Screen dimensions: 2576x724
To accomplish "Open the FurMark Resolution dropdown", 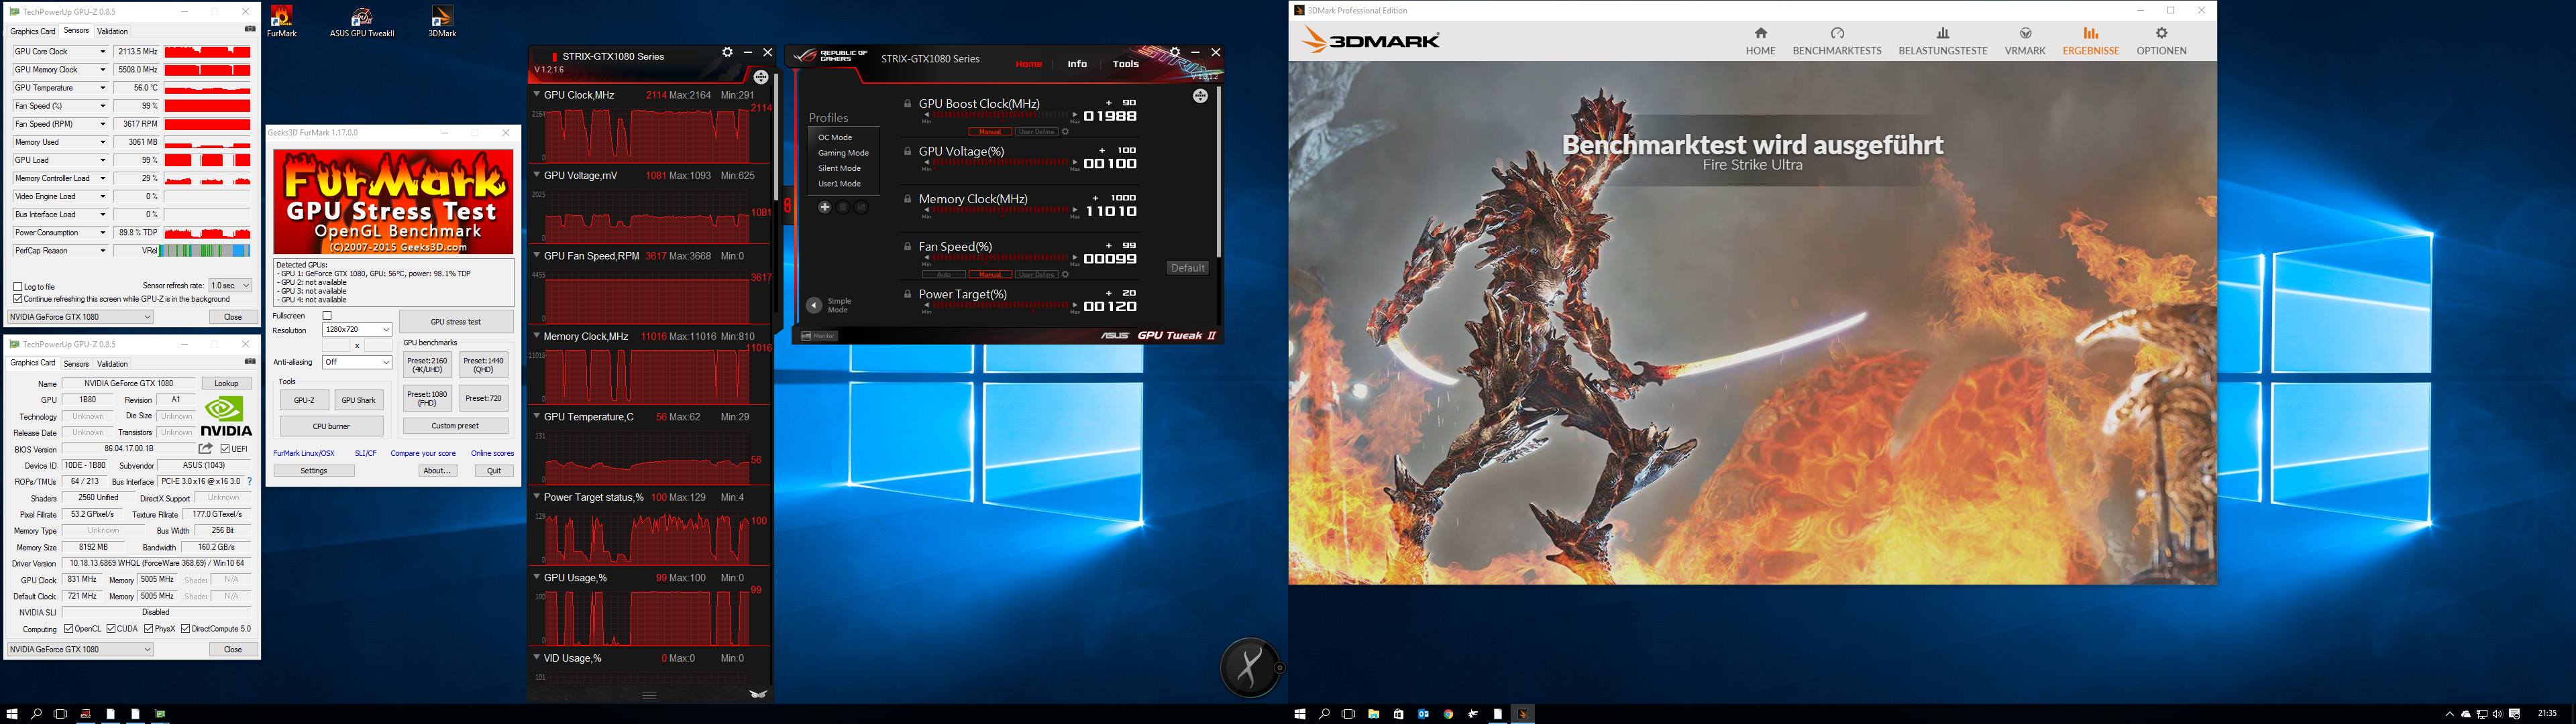I will pyautogui.click(x=357, y=330).
